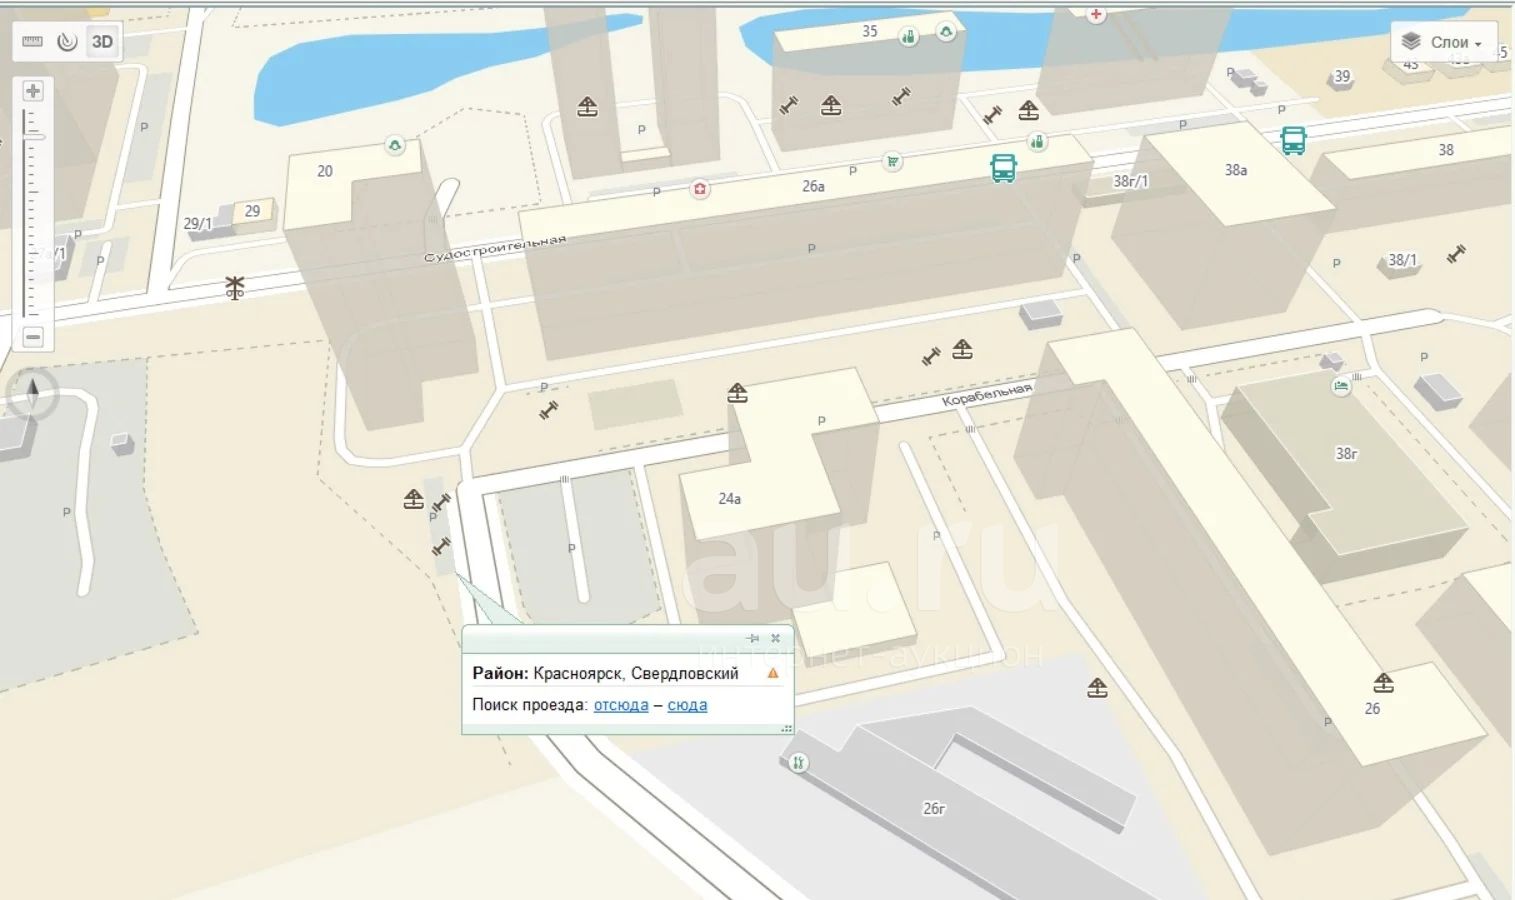Select building 24а on the map
Screen dimensions: 1515x900
(729, 498)
